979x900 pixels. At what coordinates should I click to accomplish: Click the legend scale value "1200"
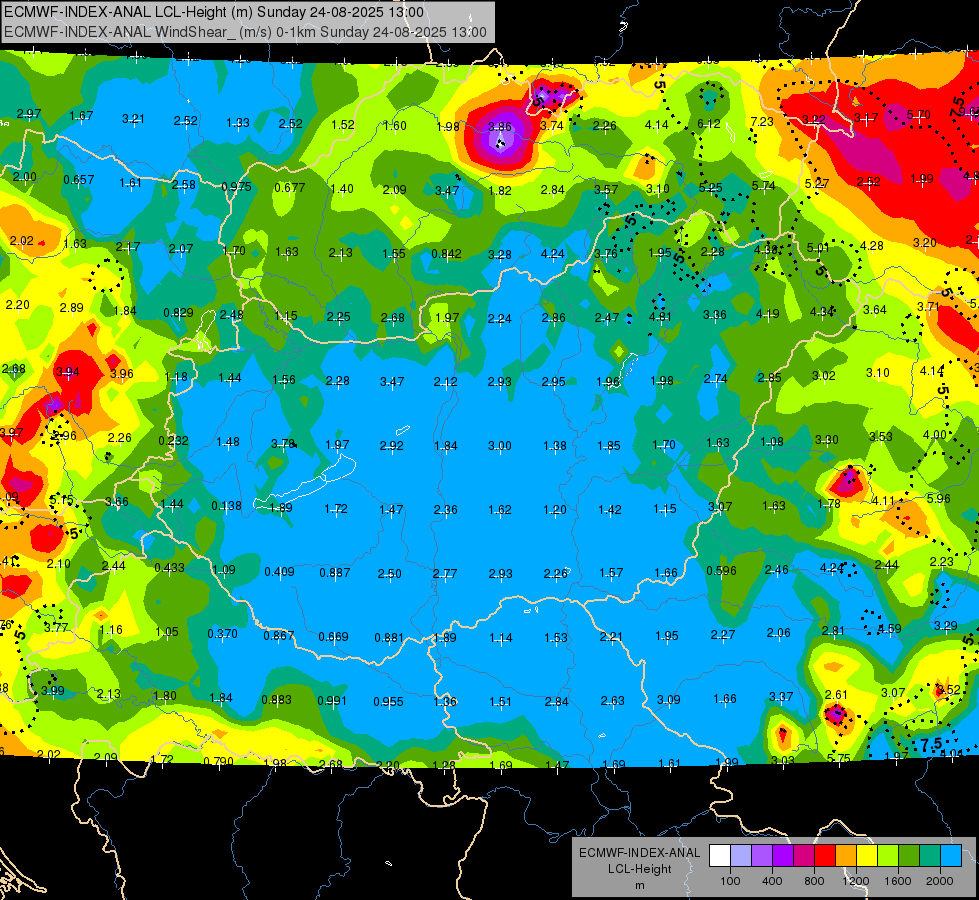856,881
